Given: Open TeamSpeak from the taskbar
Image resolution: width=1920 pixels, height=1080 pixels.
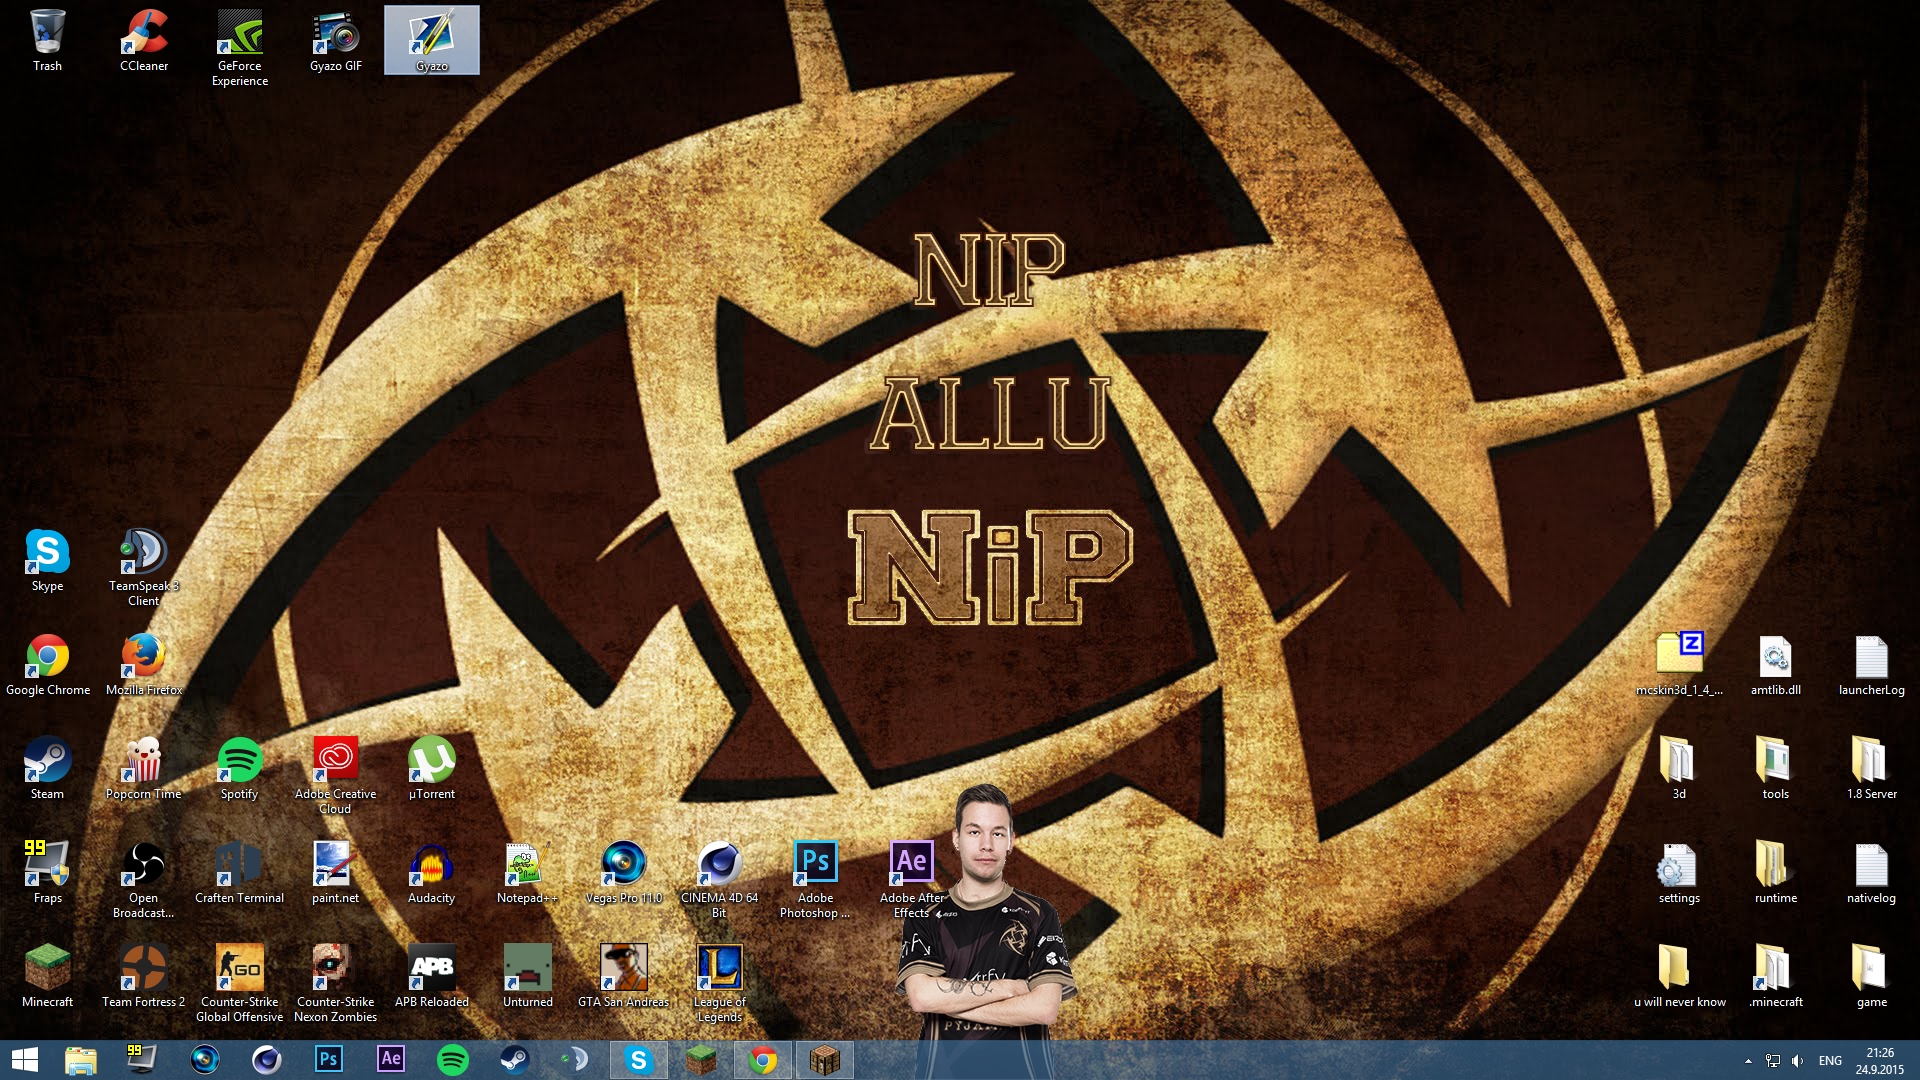Looking at the screenshot, I should click(x=577, y=1060).
